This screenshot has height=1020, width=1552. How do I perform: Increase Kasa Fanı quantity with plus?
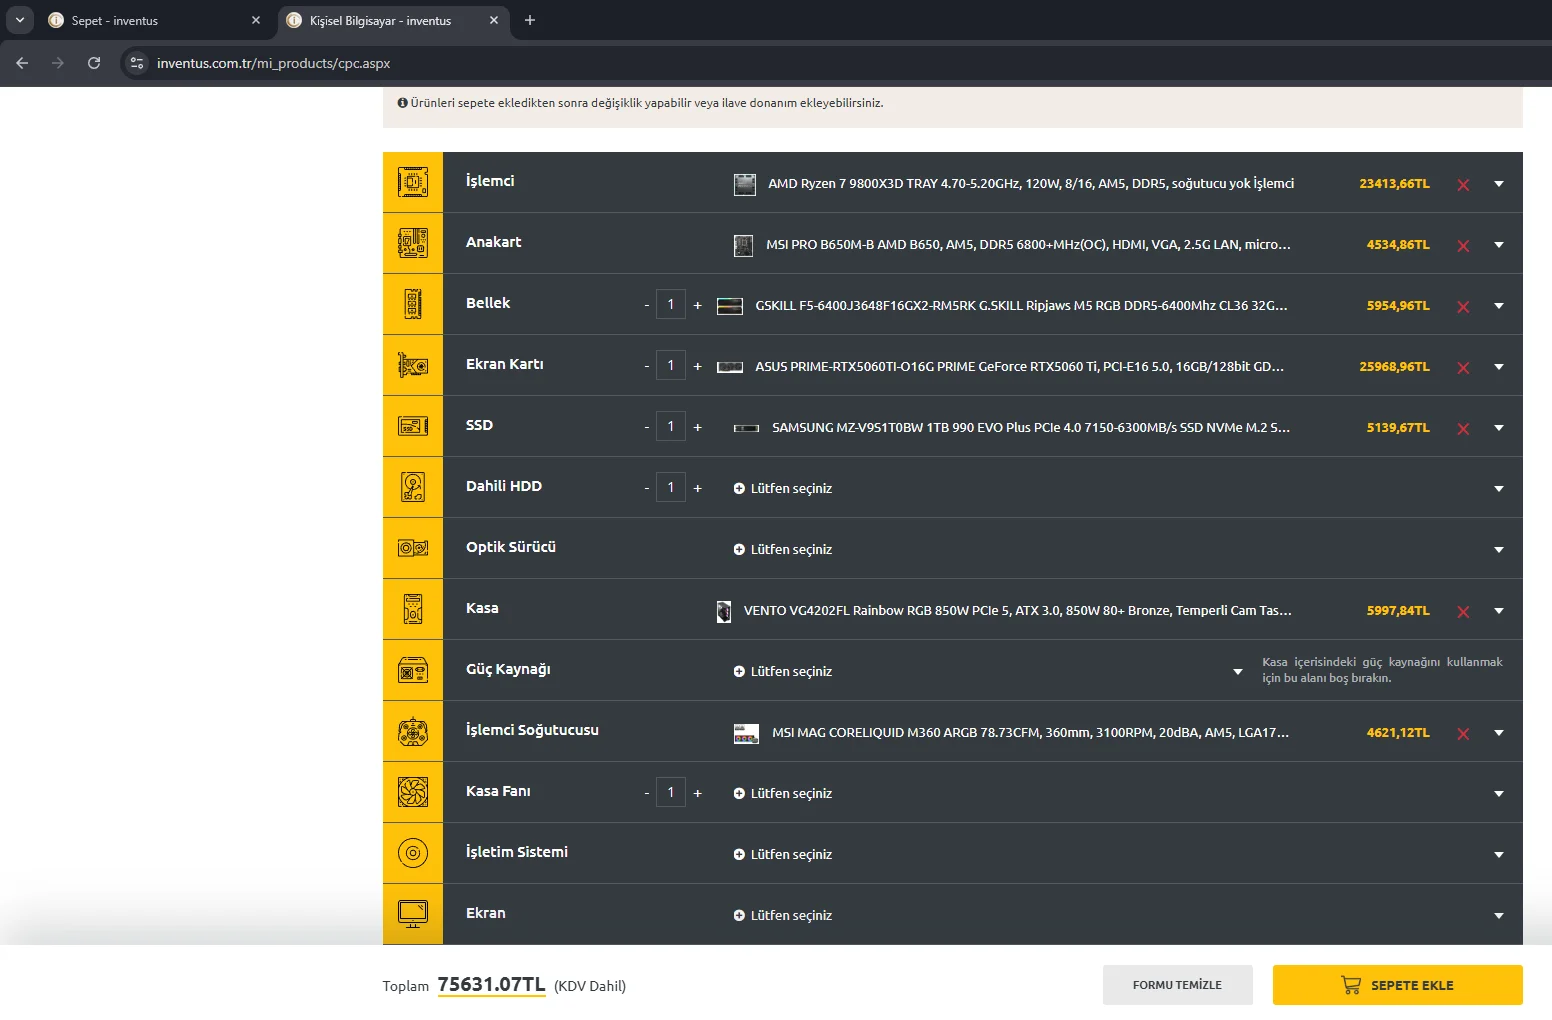[698, 793]
